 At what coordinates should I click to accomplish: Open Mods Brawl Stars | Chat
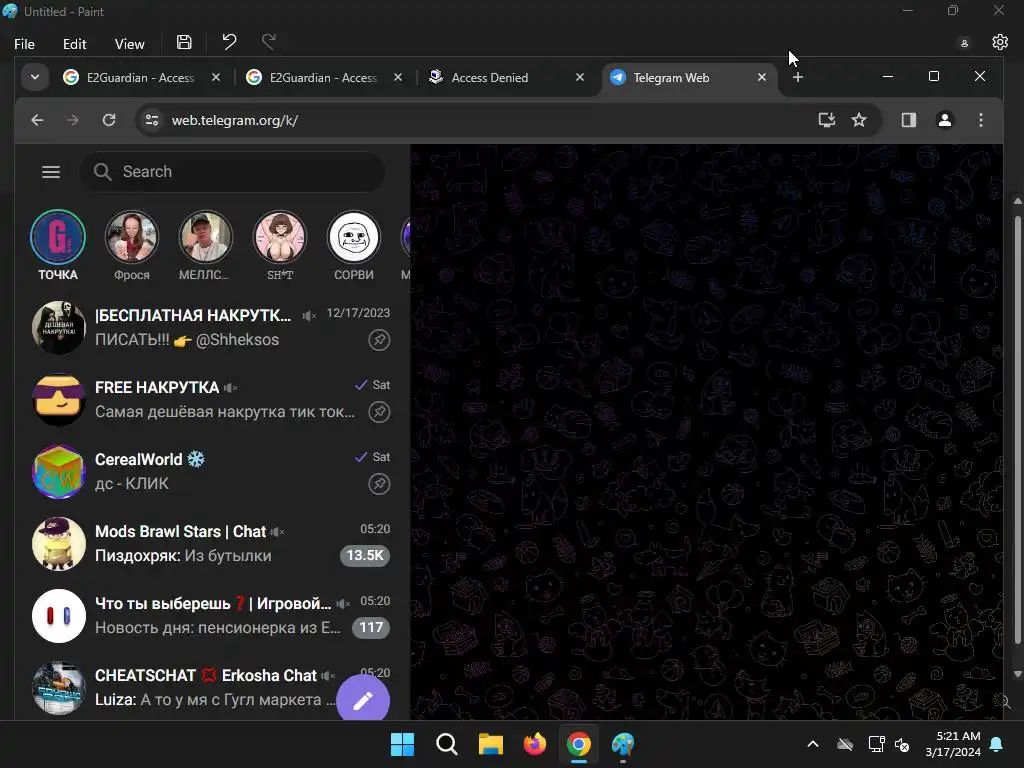click(x=211, y=543)
